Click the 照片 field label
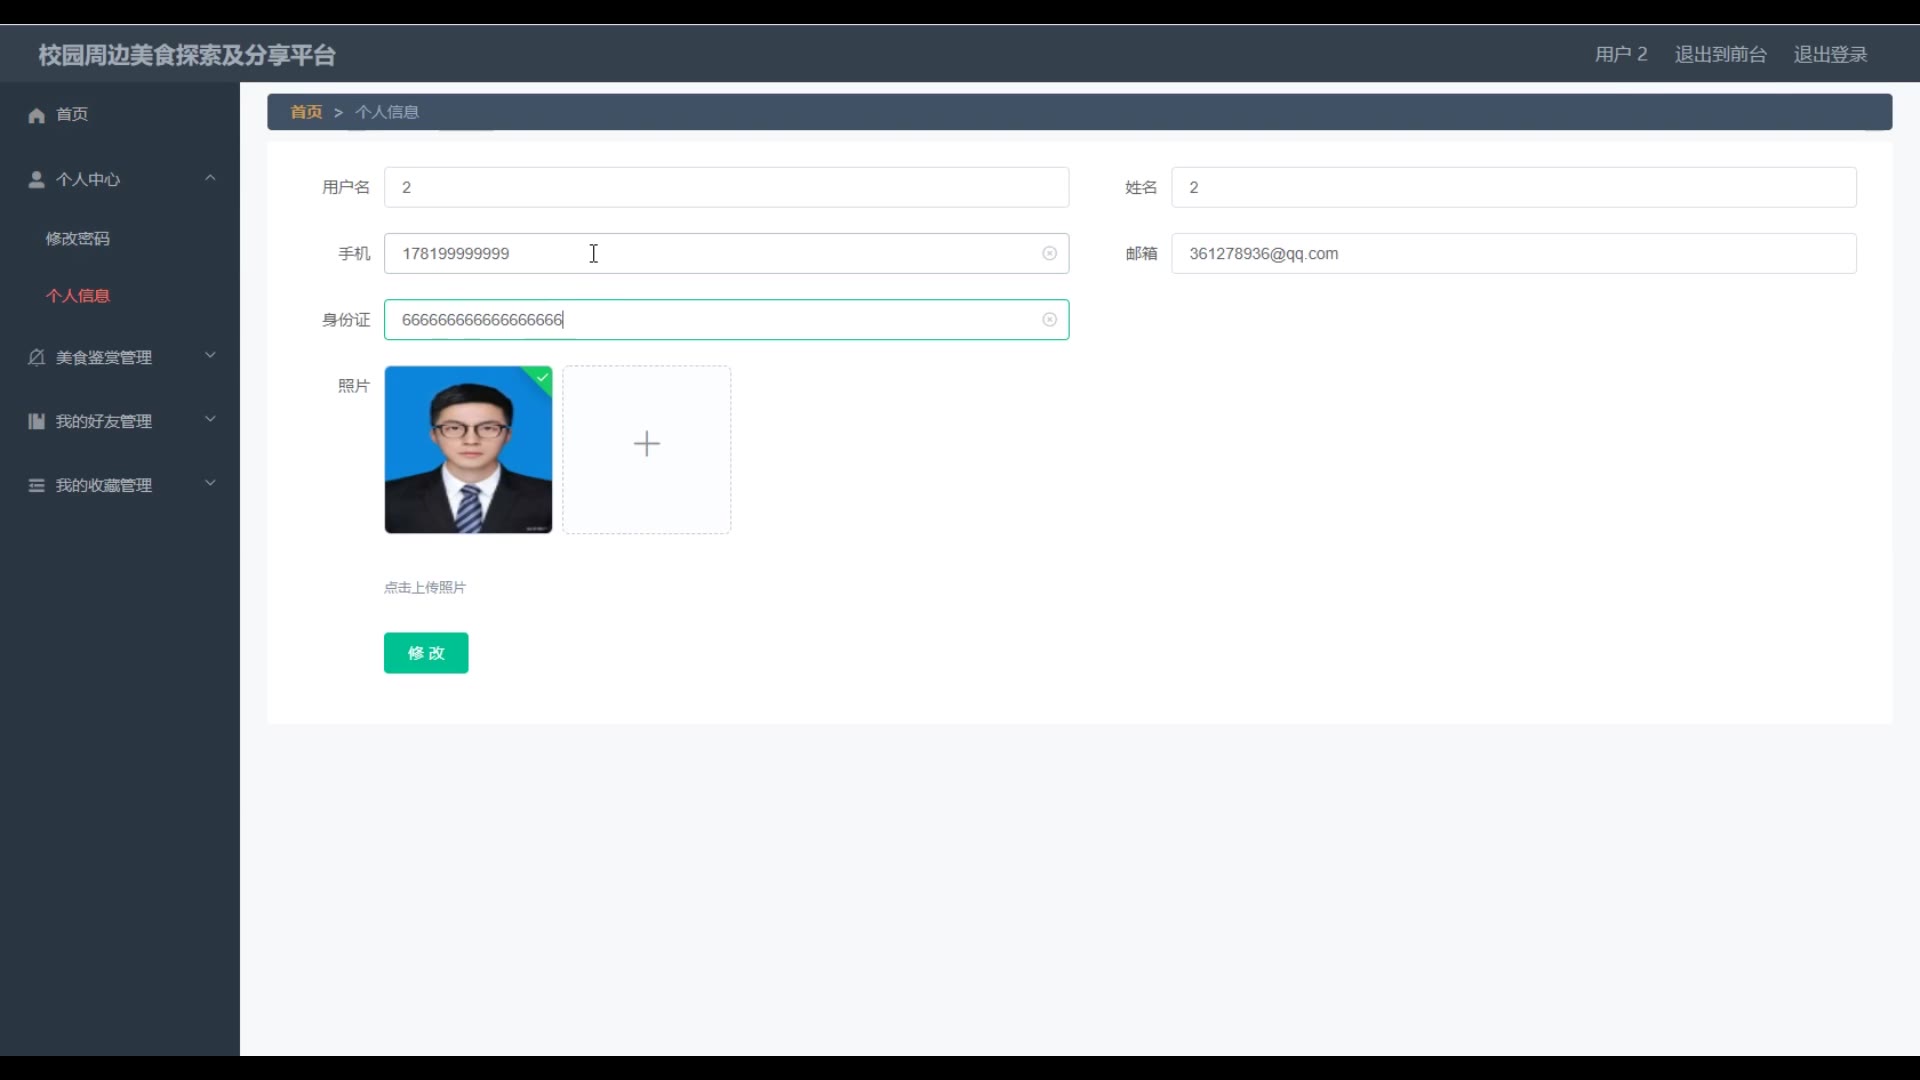 click(x=354, y=386)
